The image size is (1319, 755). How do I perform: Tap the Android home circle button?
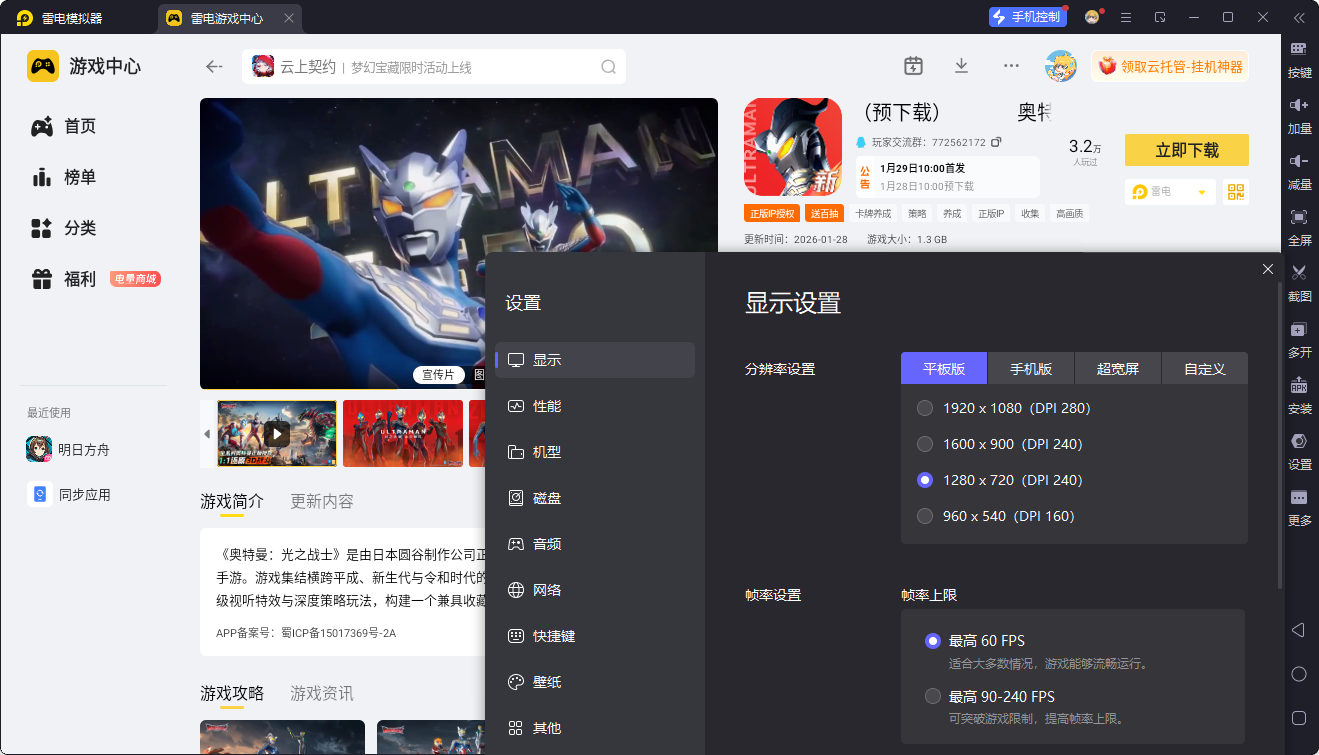[1298, 674]
